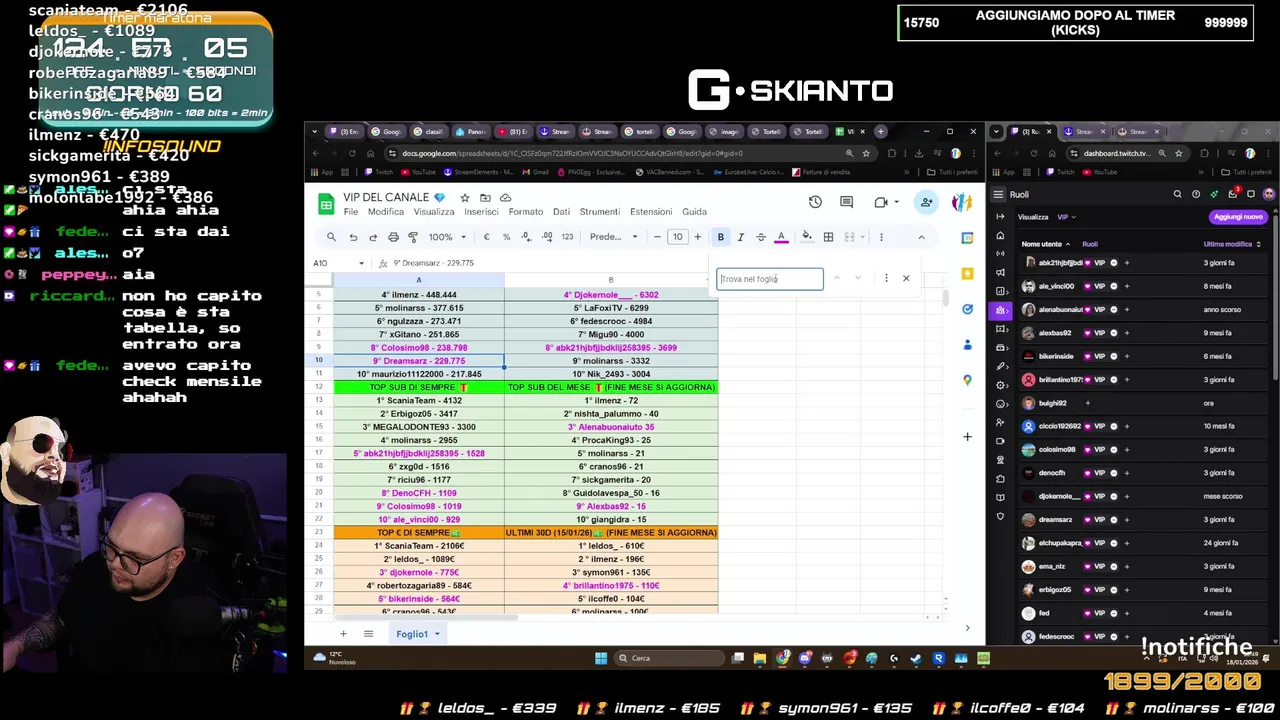Click the Aggiungi nuovo button
Image resolution: width=1280 pixels, height=720 pixels.
click(x=1238, y=217)
